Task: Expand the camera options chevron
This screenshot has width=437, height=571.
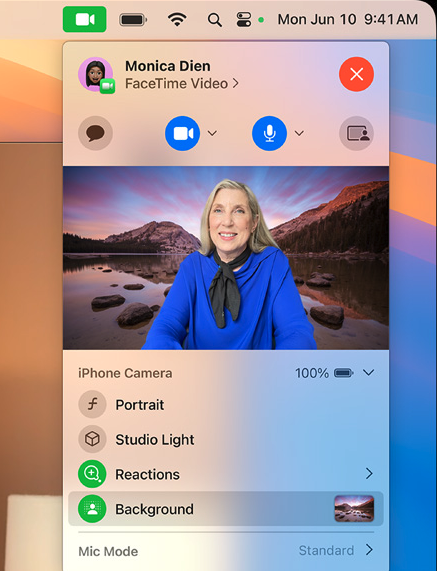Action: click(x=212, y=133)
